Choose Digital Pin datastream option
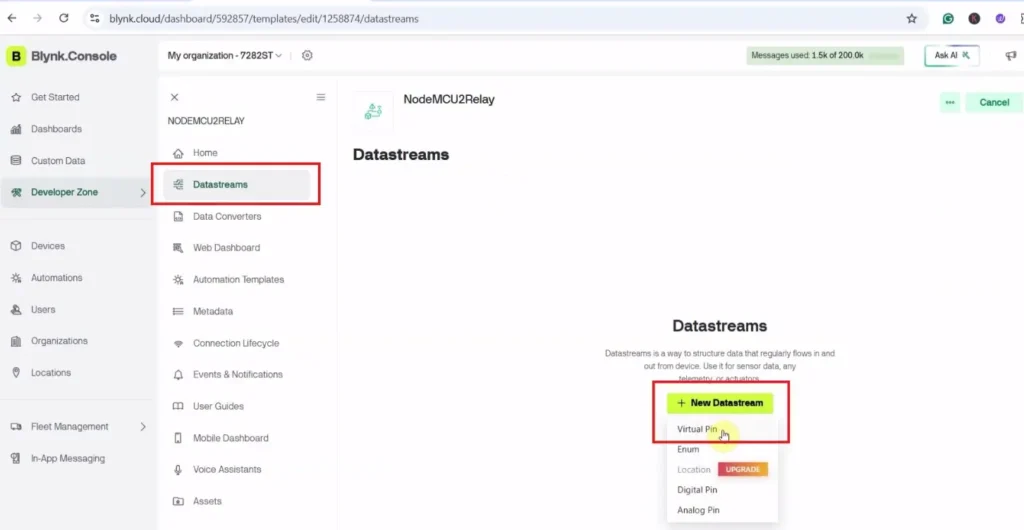 (x=697, y=490)
